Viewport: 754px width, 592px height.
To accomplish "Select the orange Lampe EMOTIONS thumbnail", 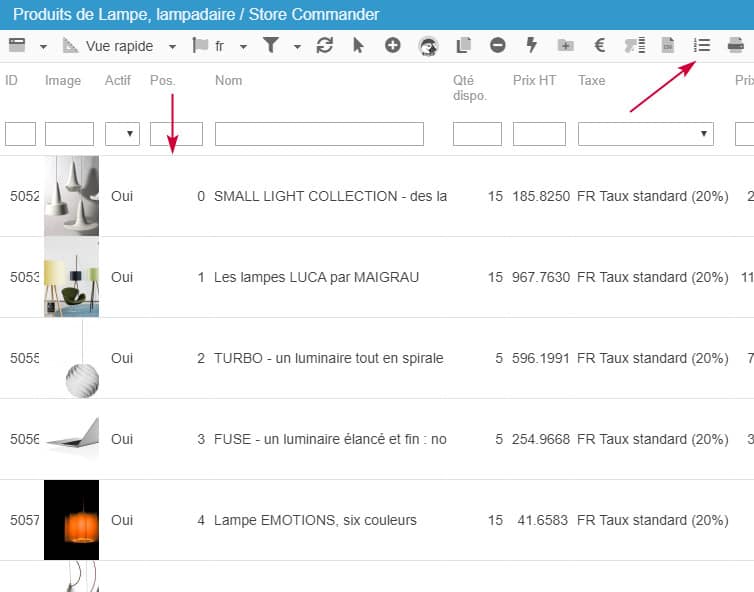I will 71,520.
